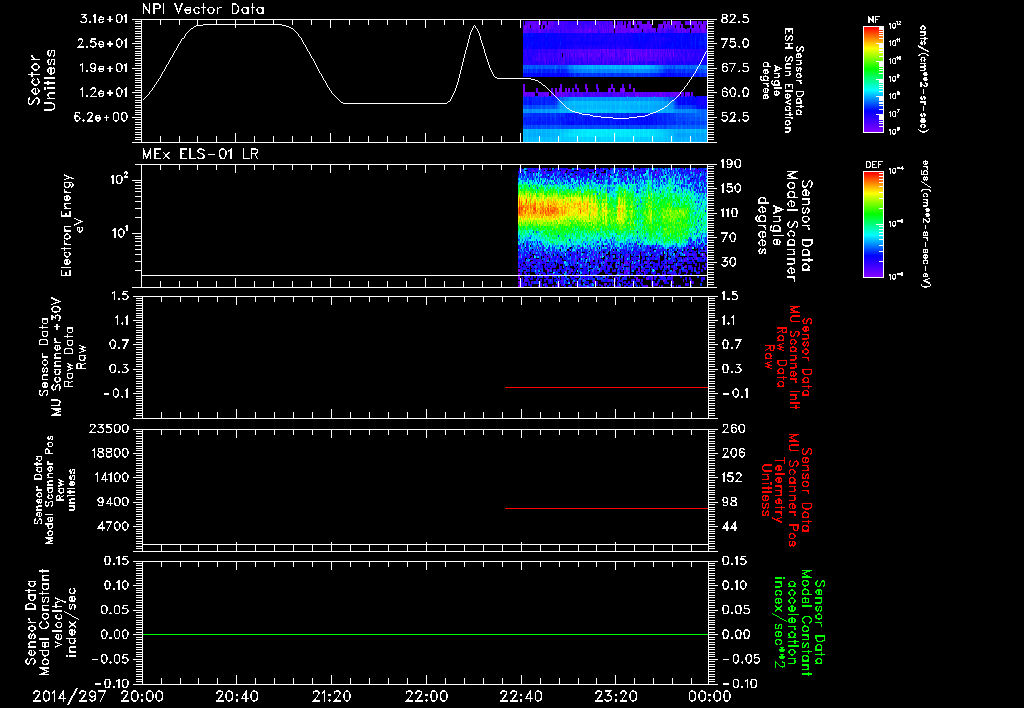The height and width of the screenshot is (708, 1024).
Task: Click the "152" telemetry tick value
Action: tap(733, 477)
